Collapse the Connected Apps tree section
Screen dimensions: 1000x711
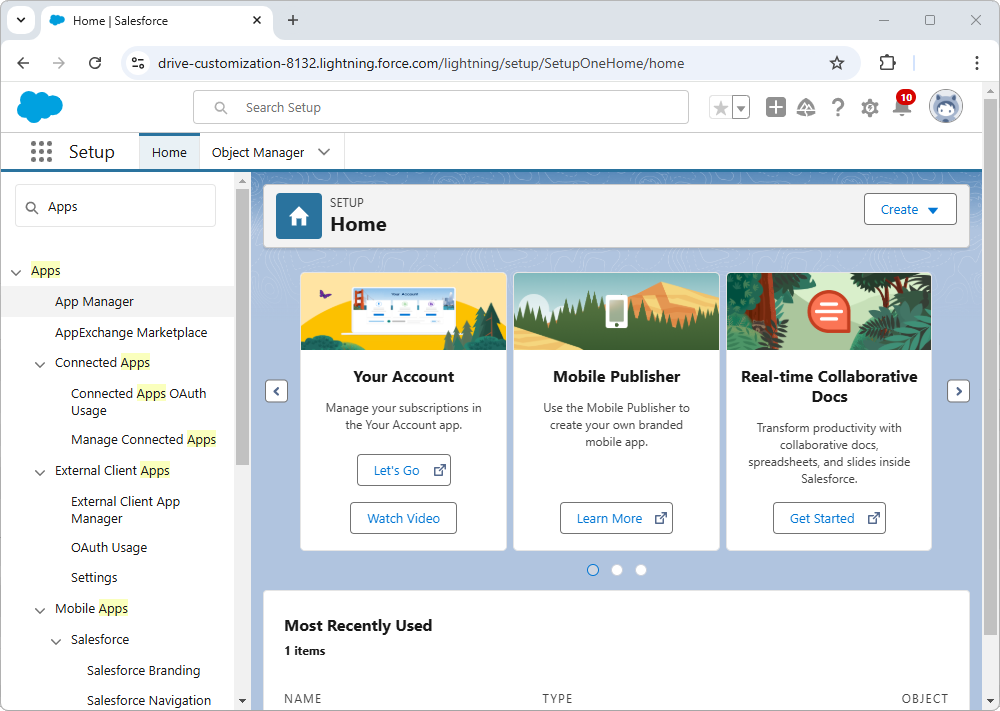40,364
